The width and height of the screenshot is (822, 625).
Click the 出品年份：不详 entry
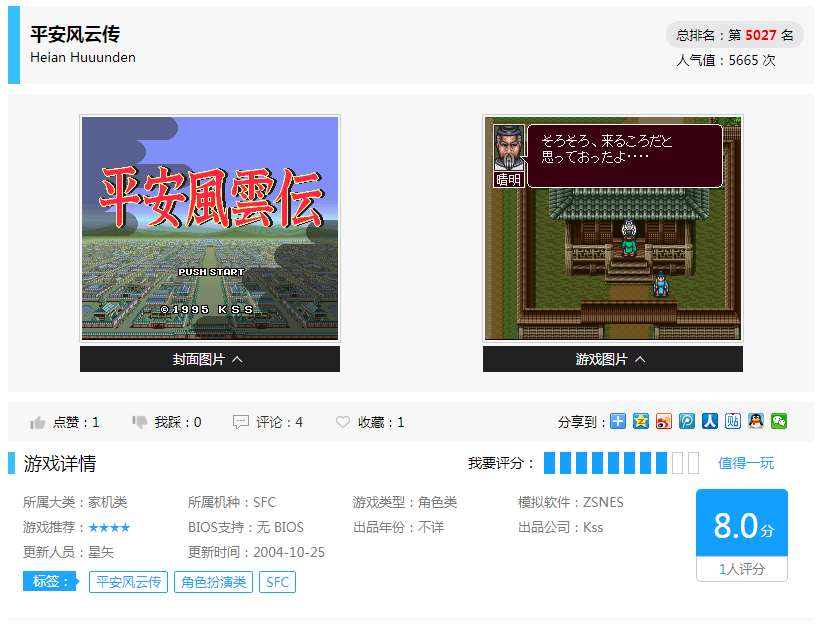(398, 527)
